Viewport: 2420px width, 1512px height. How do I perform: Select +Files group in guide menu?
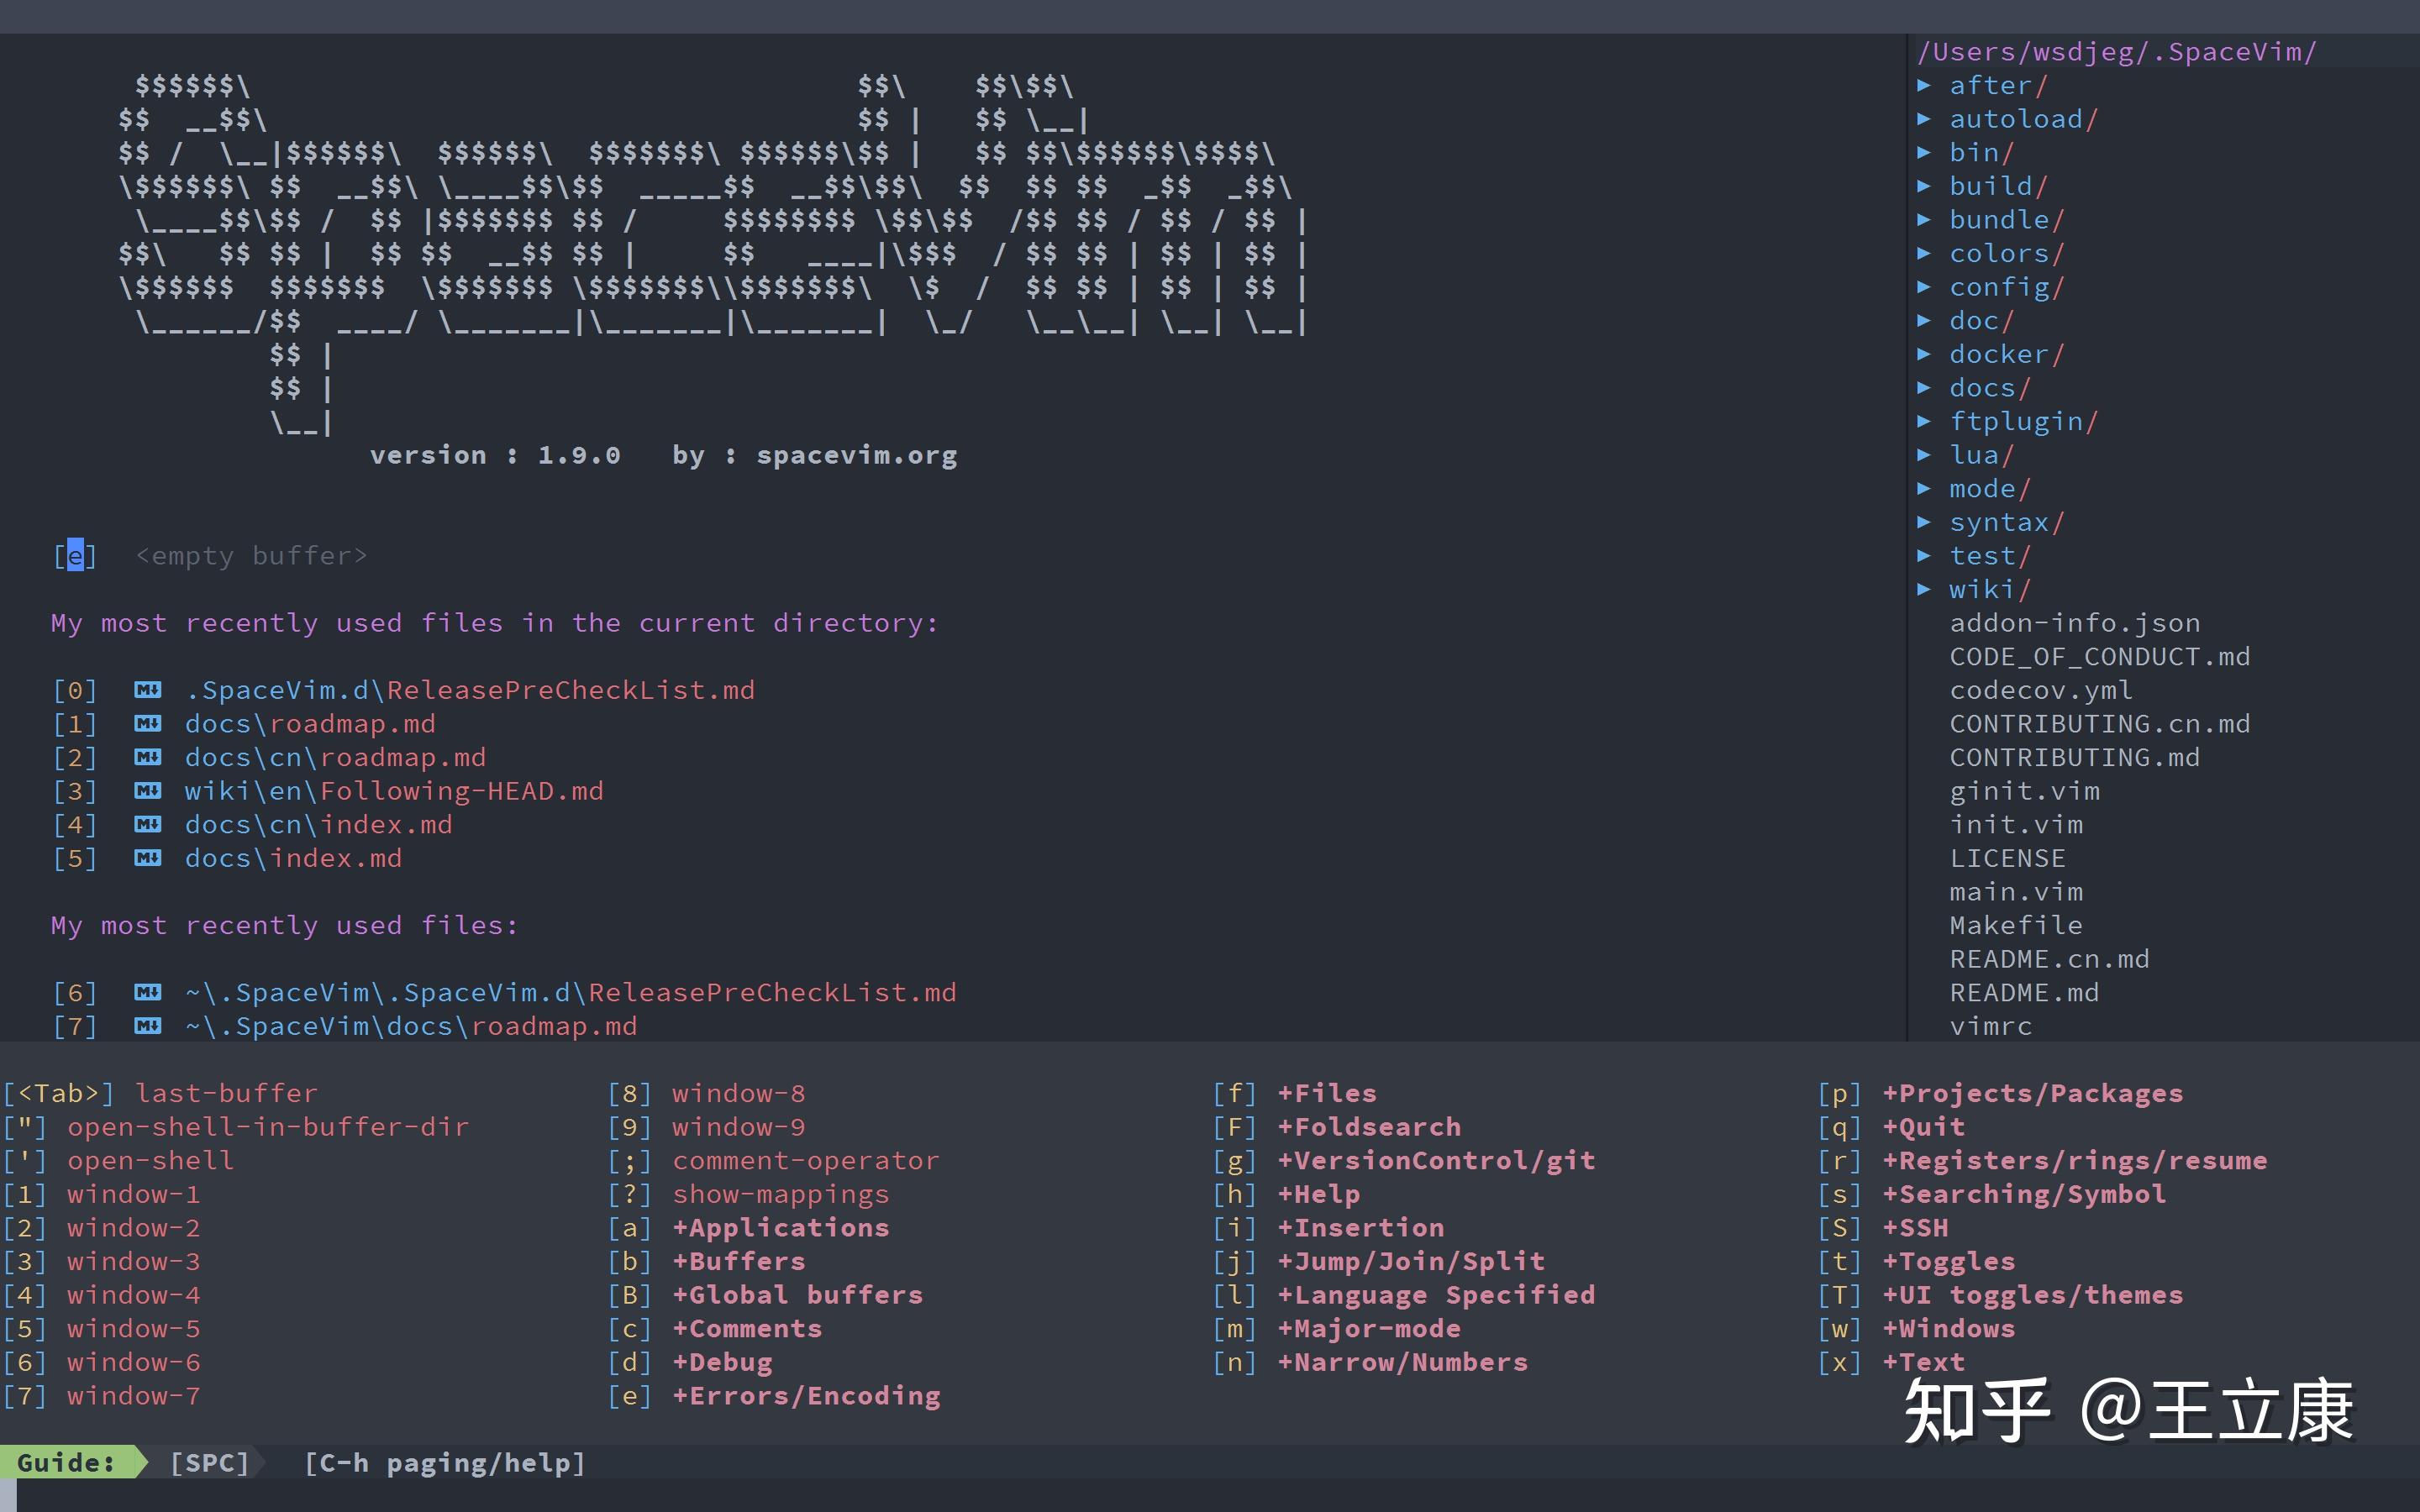click(x=1327, y=1094)
